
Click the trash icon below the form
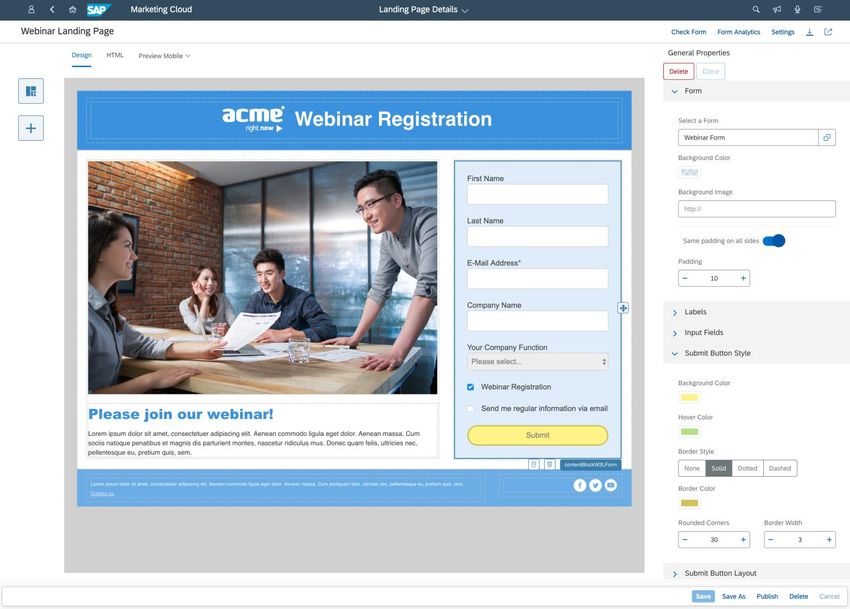pyautogui.click(x=549, y=464)
